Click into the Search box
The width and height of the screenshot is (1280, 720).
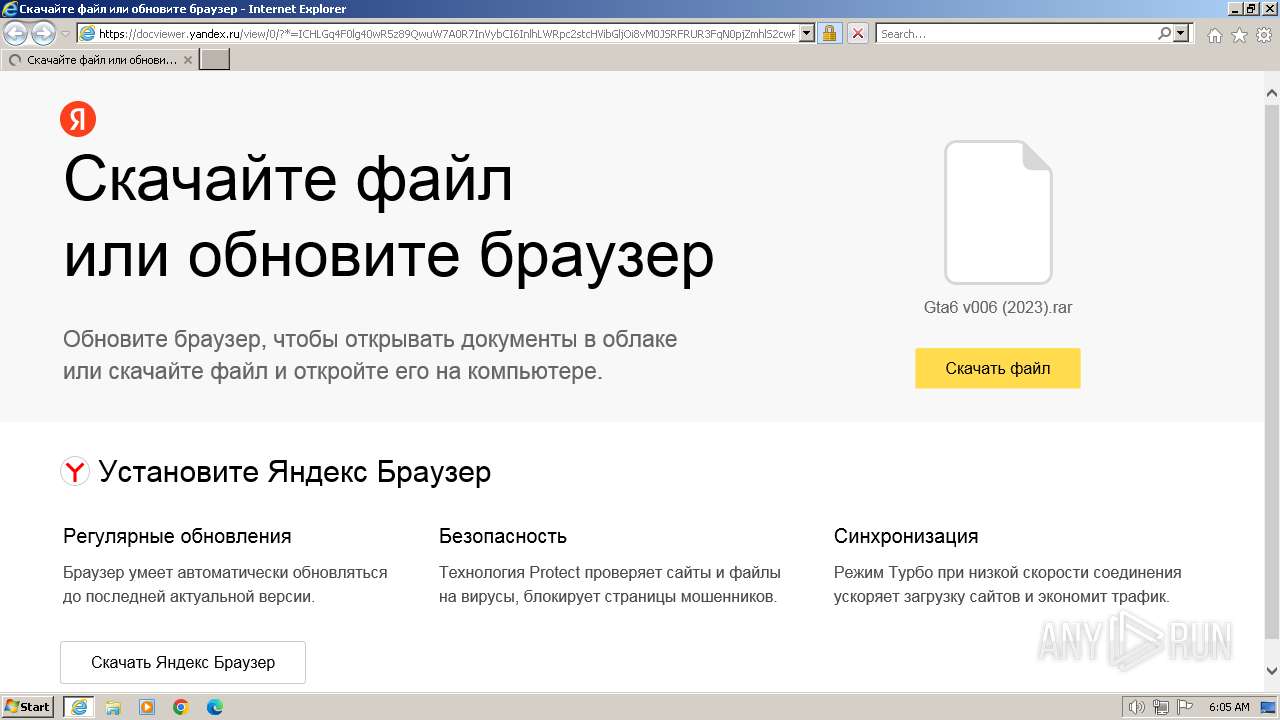(x=1016, y=33)
